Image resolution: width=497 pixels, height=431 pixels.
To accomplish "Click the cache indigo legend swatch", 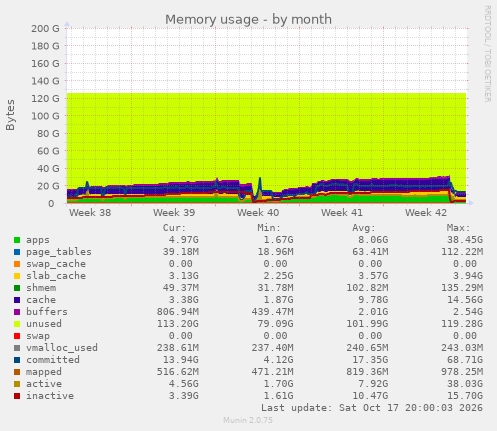I will [17, 300].
